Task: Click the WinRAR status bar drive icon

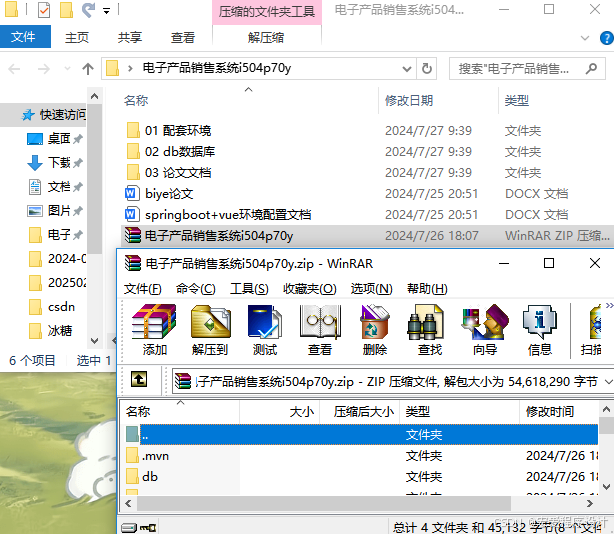Action: (x=128, y=528)
